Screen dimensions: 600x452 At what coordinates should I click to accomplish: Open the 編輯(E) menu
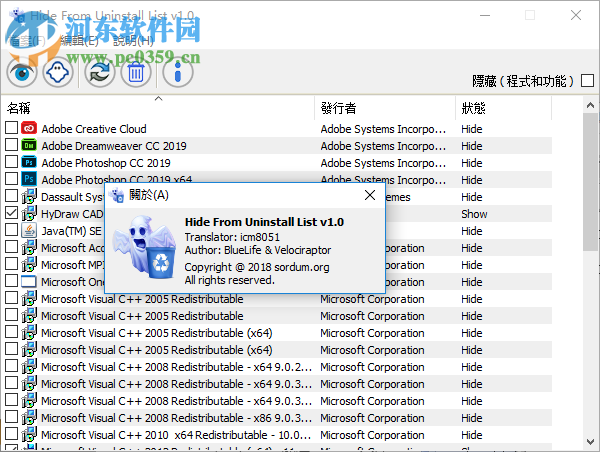click(79, 40)
